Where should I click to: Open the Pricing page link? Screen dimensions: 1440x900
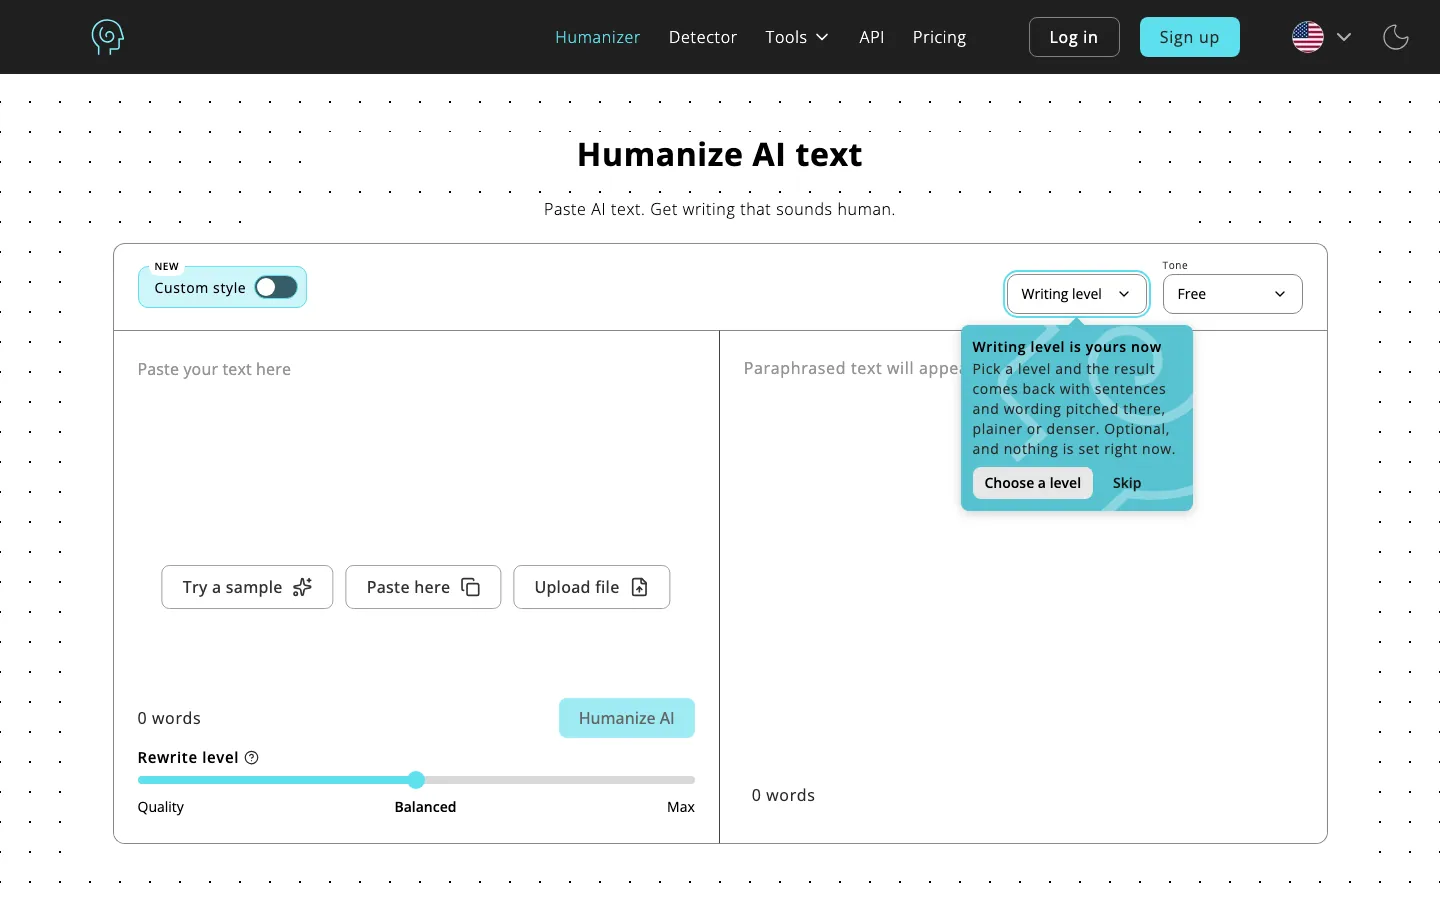coord(939,37)
